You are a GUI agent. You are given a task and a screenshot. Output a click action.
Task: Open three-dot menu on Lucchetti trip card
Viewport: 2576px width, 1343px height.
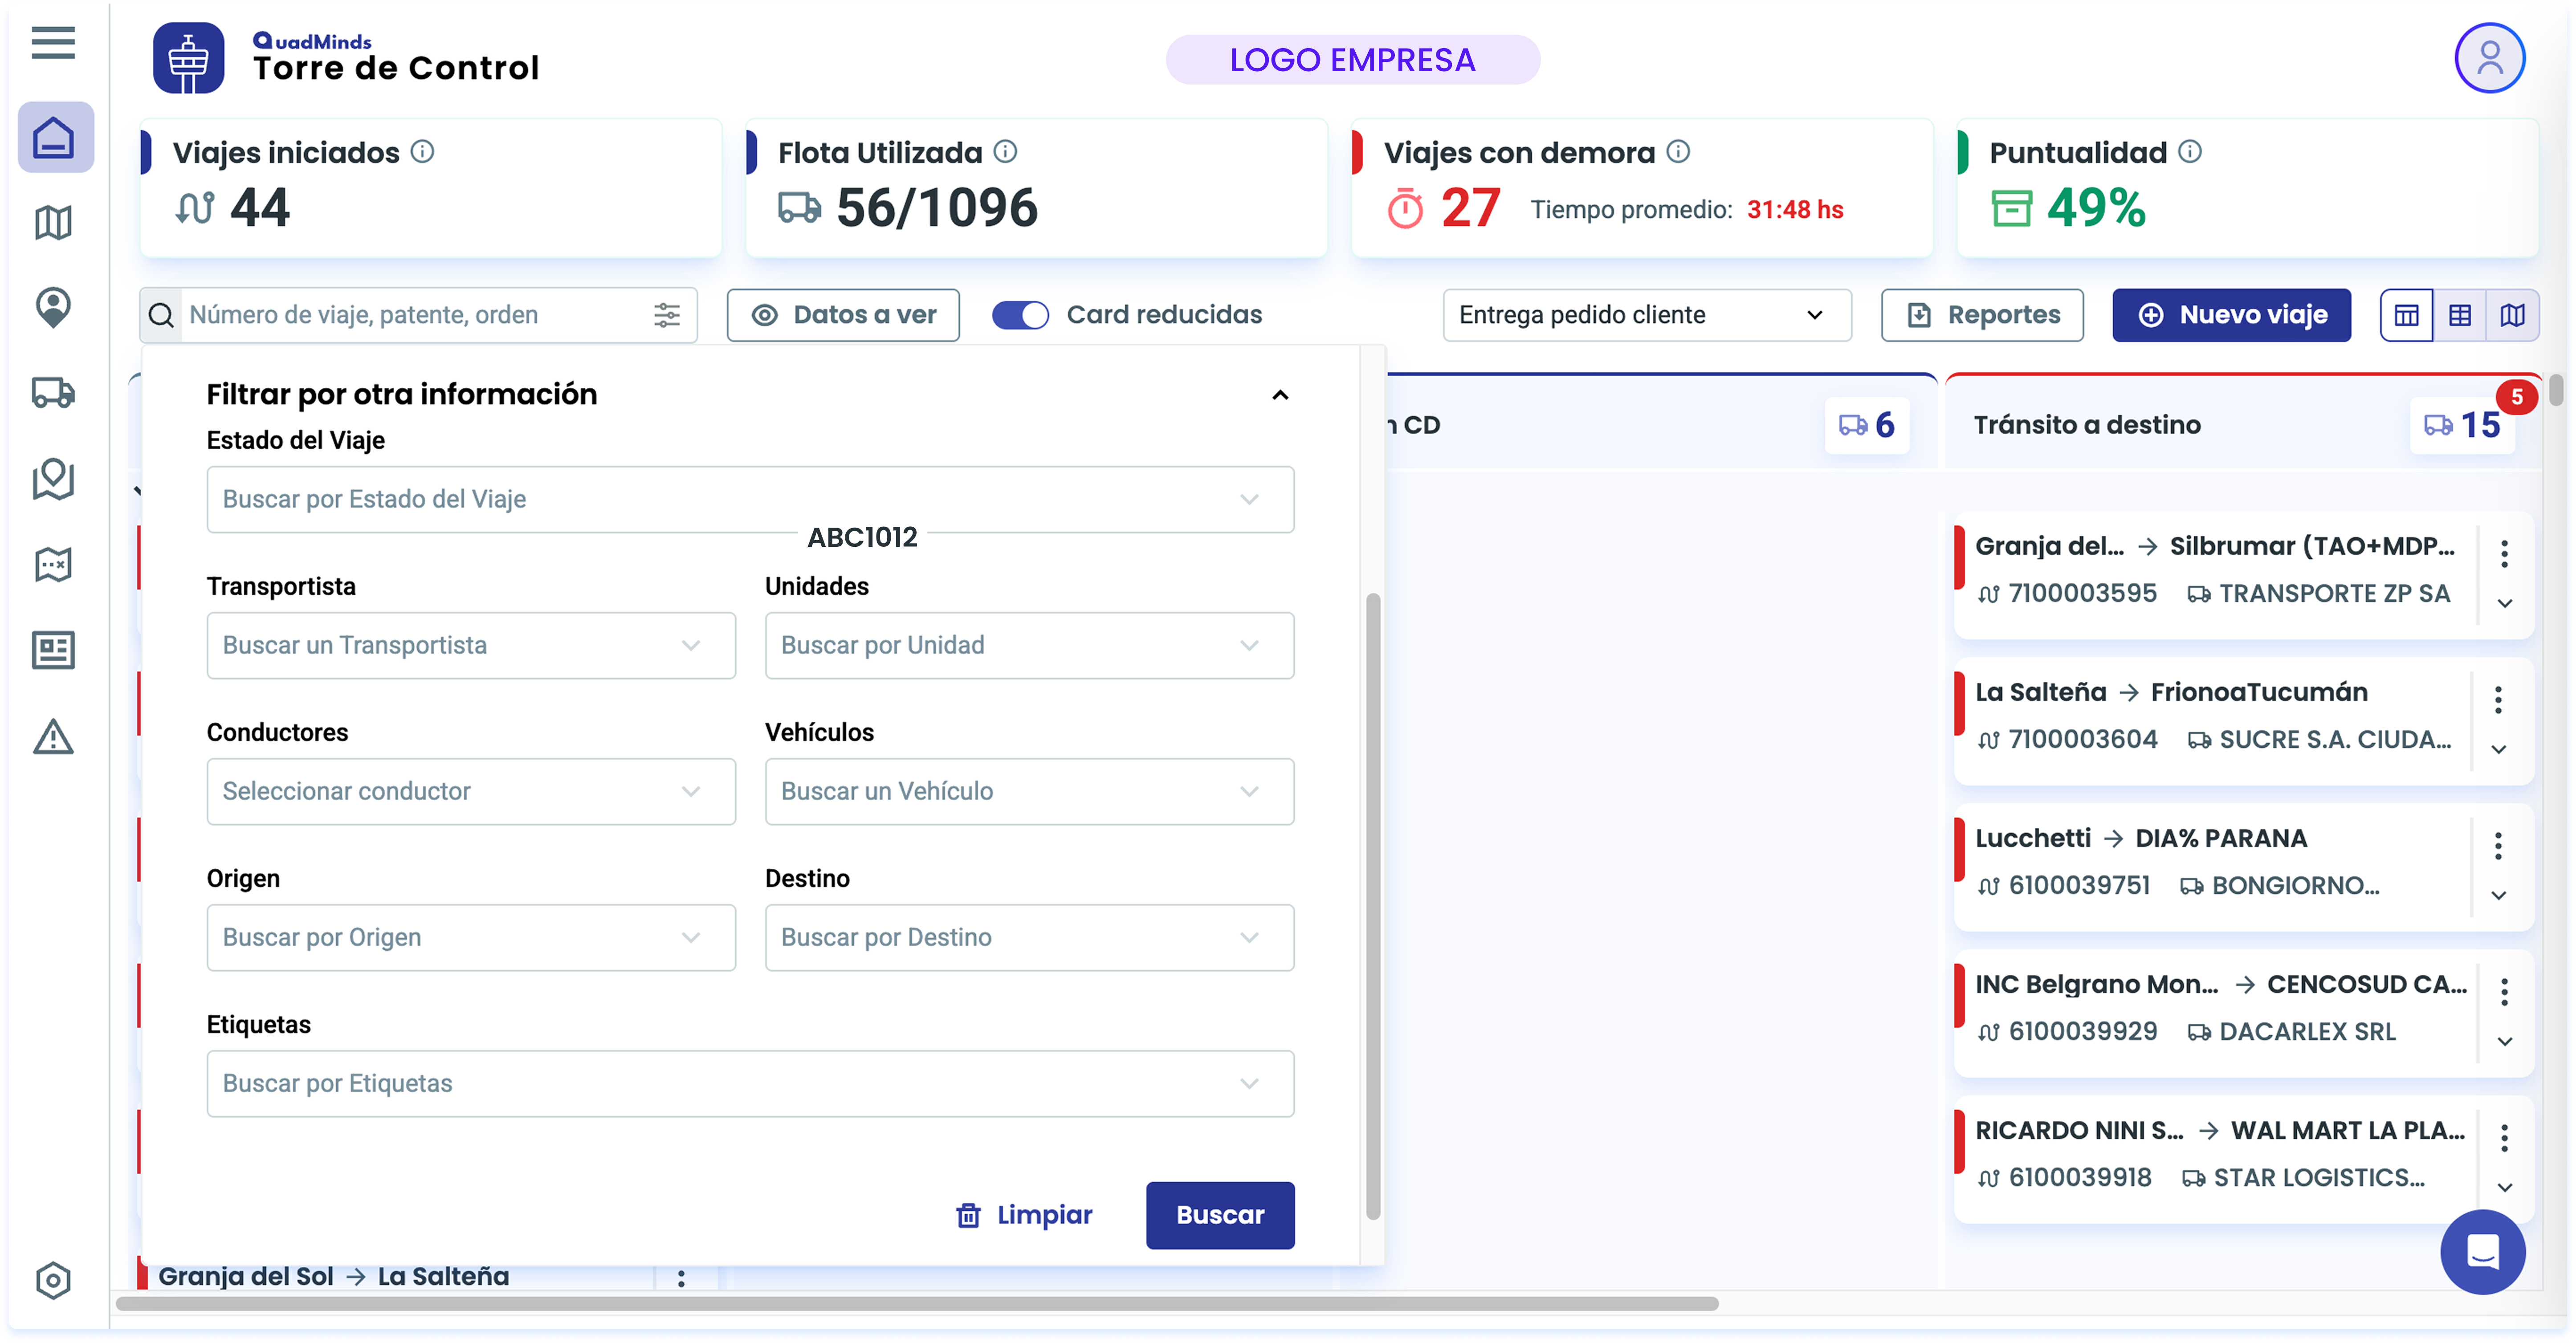coord(2497,846)
